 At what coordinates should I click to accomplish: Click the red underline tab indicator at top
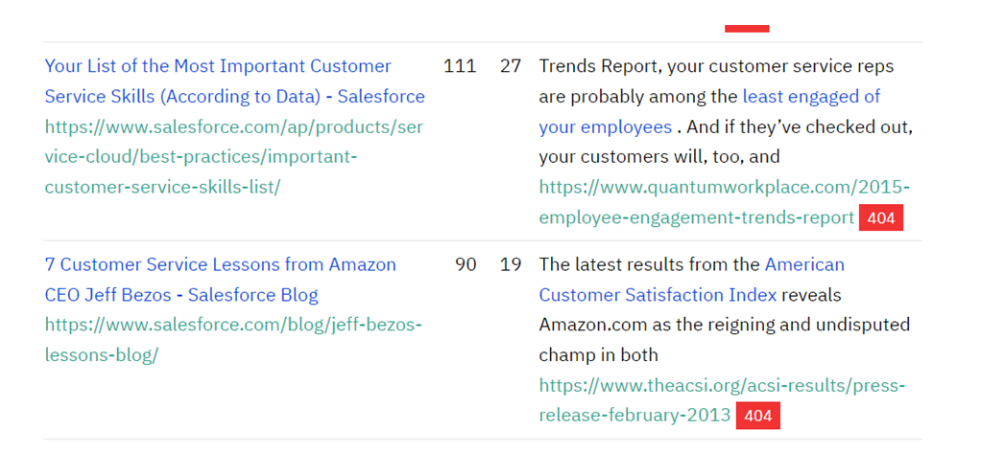point(747,28)
